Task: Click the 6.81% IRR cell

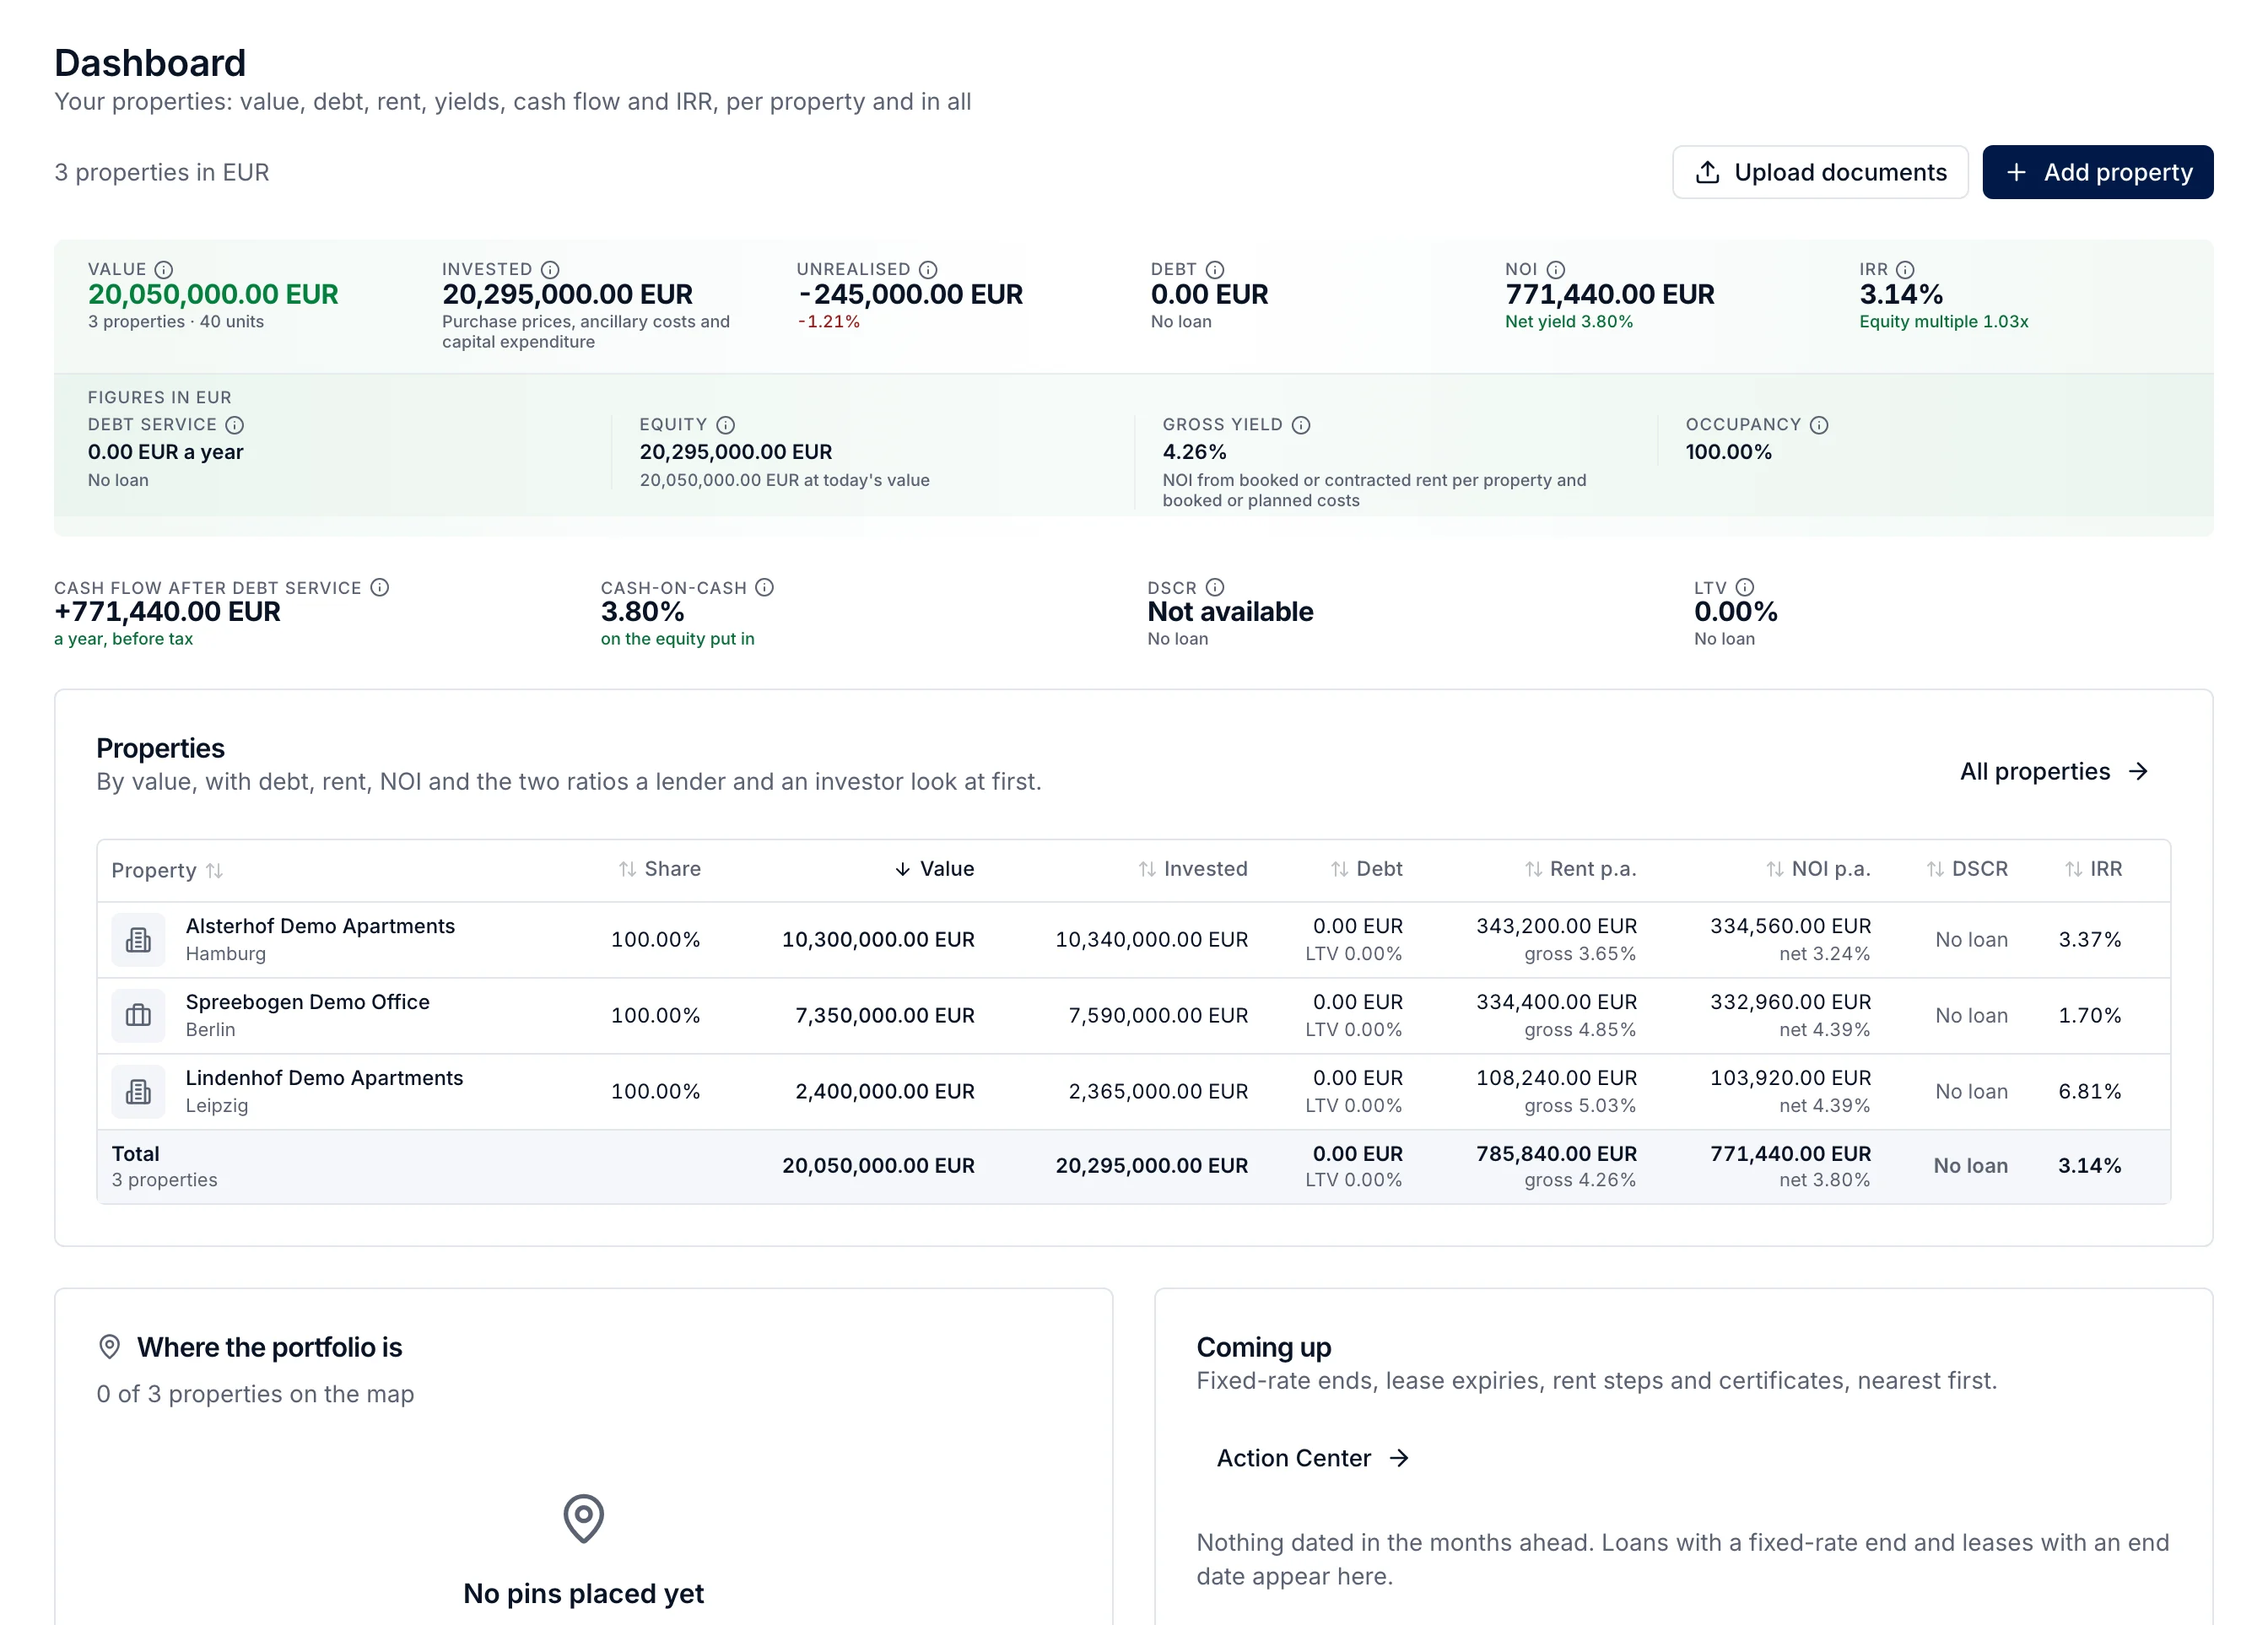Action: coord(2089,1092)
